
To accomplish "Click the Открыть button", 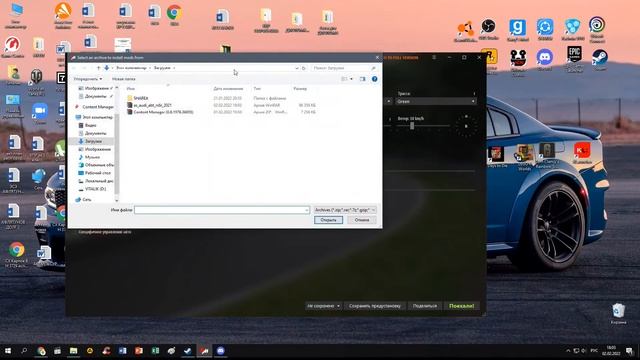I will click(x=328, y=220).
